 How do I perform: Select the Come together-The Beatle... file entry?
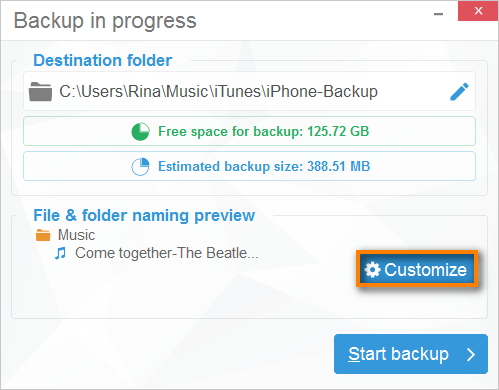pos(167,253)
